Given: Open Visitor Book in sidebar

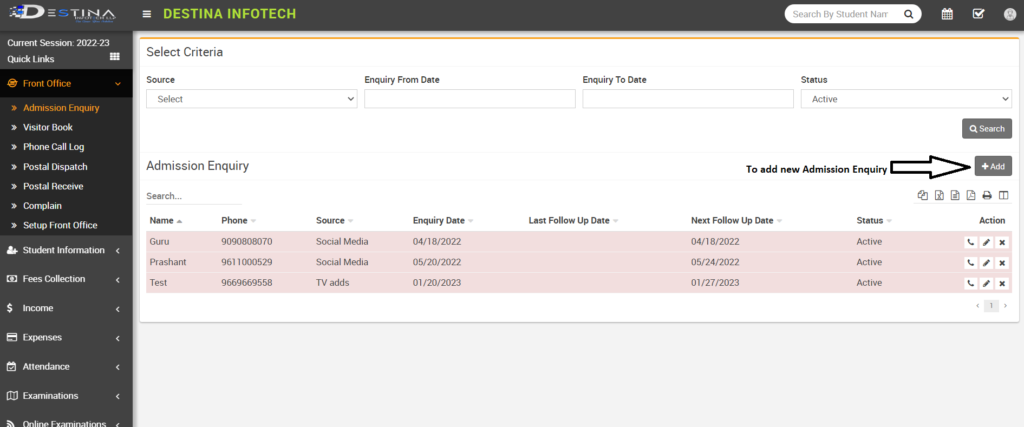Looking at the screenshot, I should [x=47, y=127].
